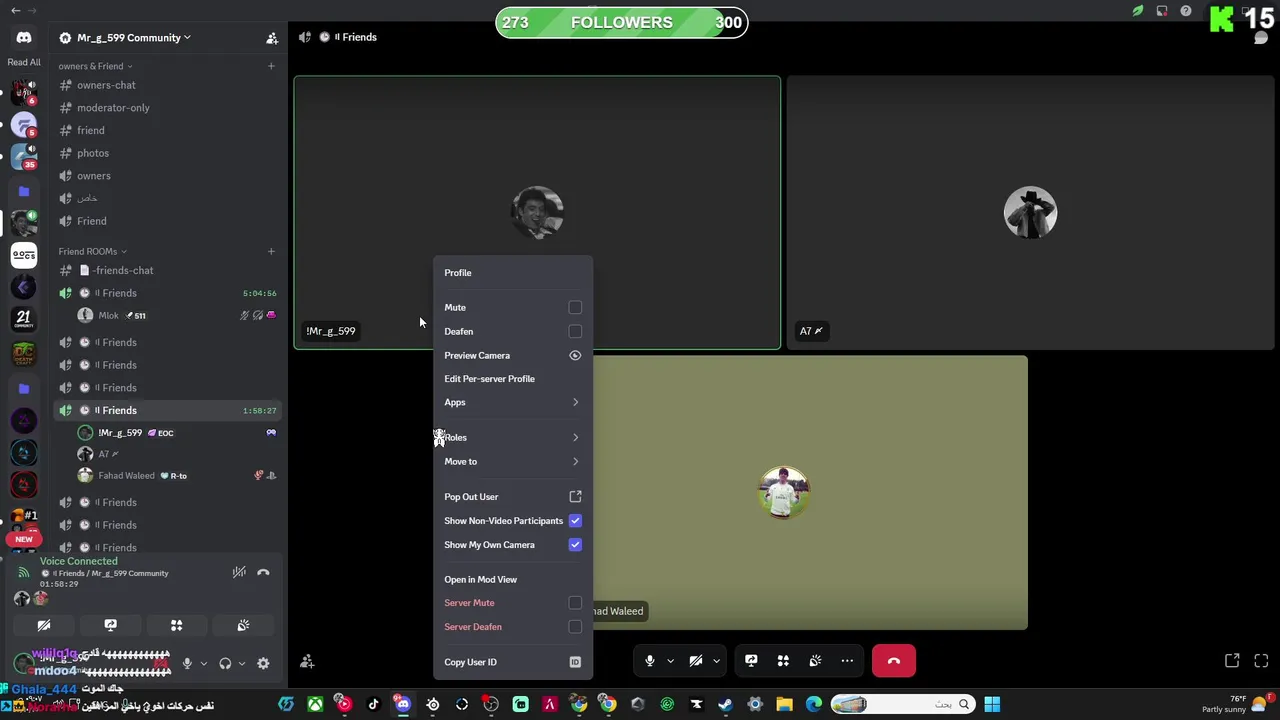This screenshot has width=1280, height=720.
Task: Open Discord direct messages home icon
Action: point(24,37)
